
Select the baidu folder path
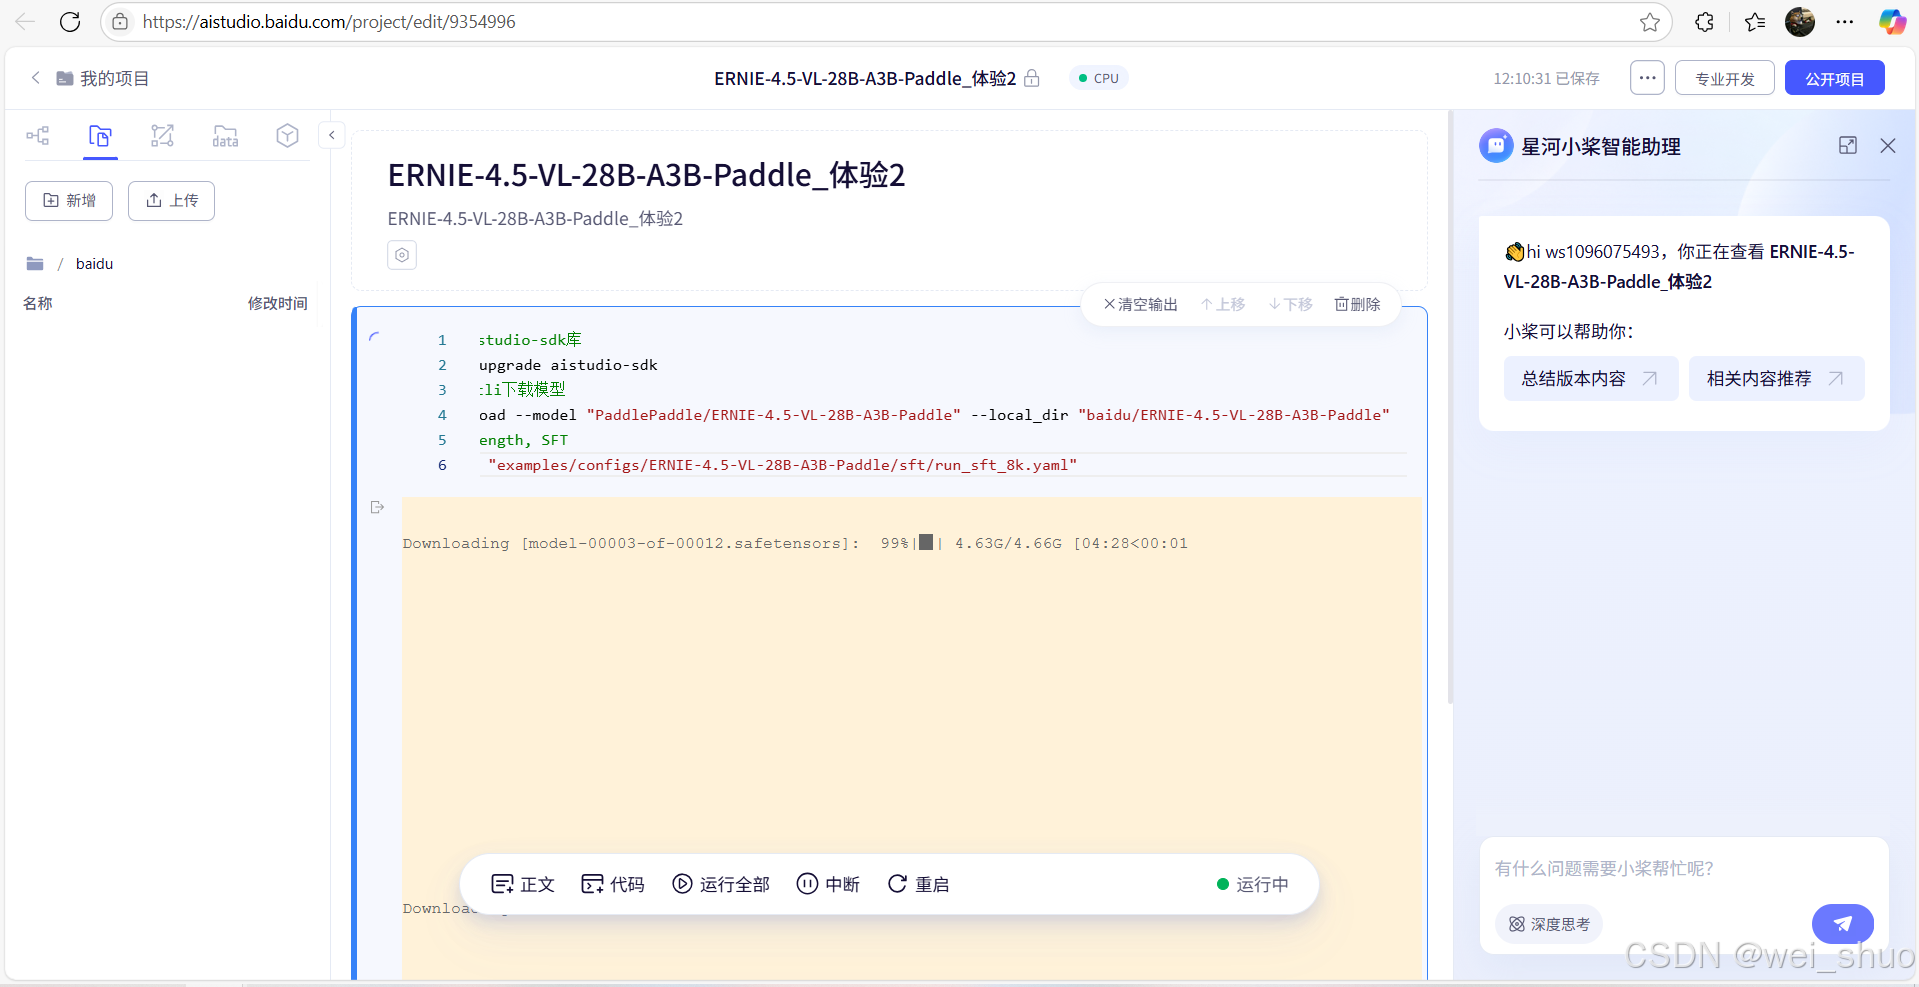pos(95,264)
